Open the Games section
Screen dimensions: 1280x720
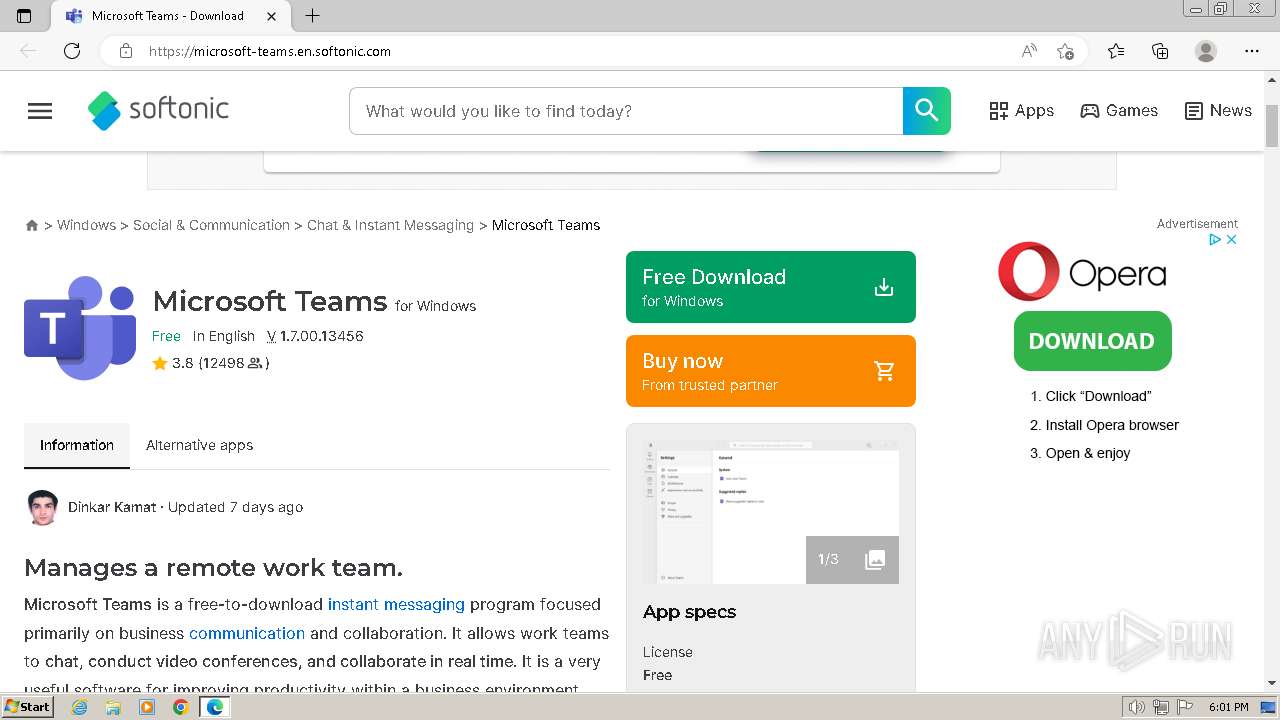click(1119, 111)
